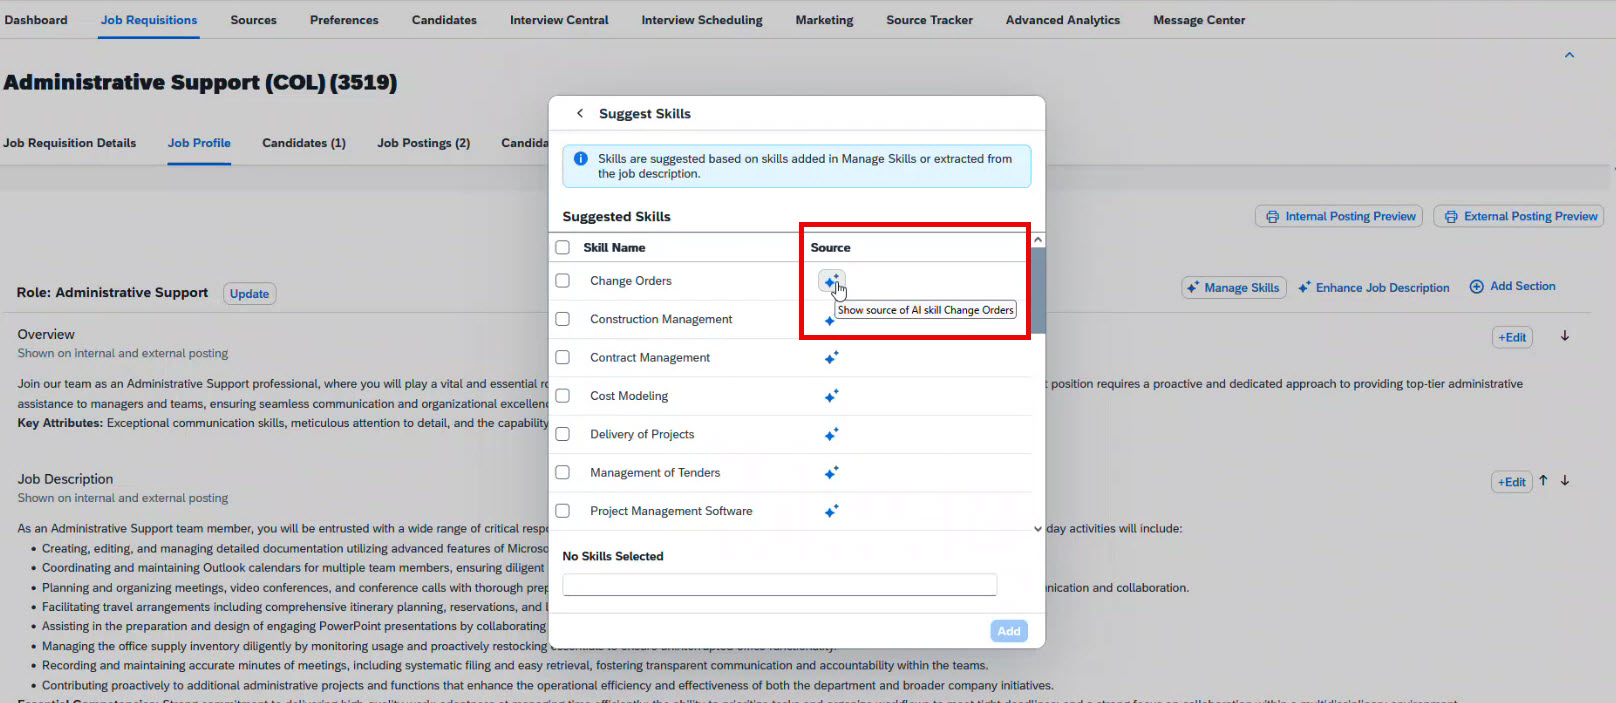Toggle the select-all Skill Name checkbox
This screenshot has width=1616, height=703.
tap(563, 247)
